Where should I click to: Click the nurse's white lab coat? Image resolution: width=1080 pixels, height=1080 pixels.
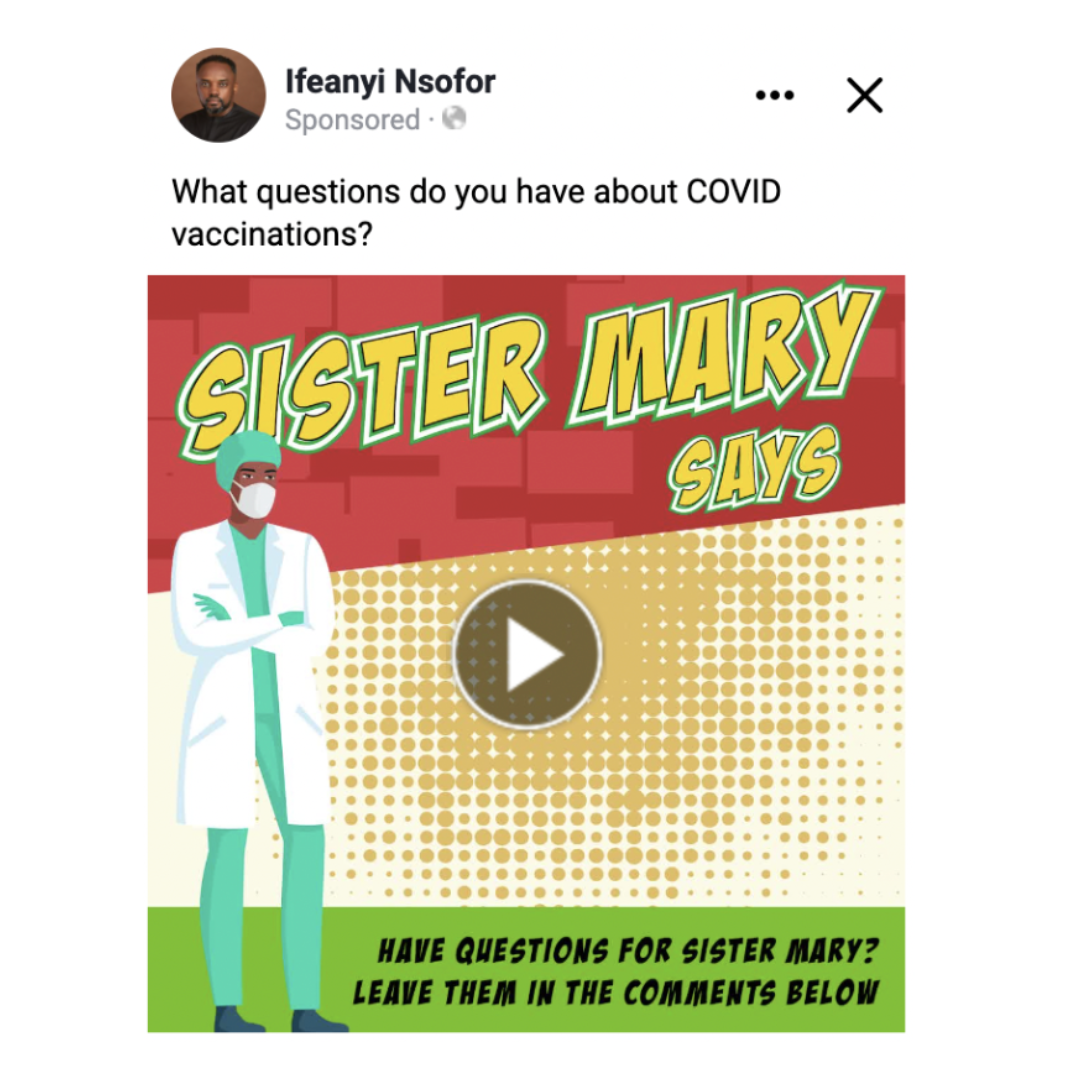[x=249, y=675]
